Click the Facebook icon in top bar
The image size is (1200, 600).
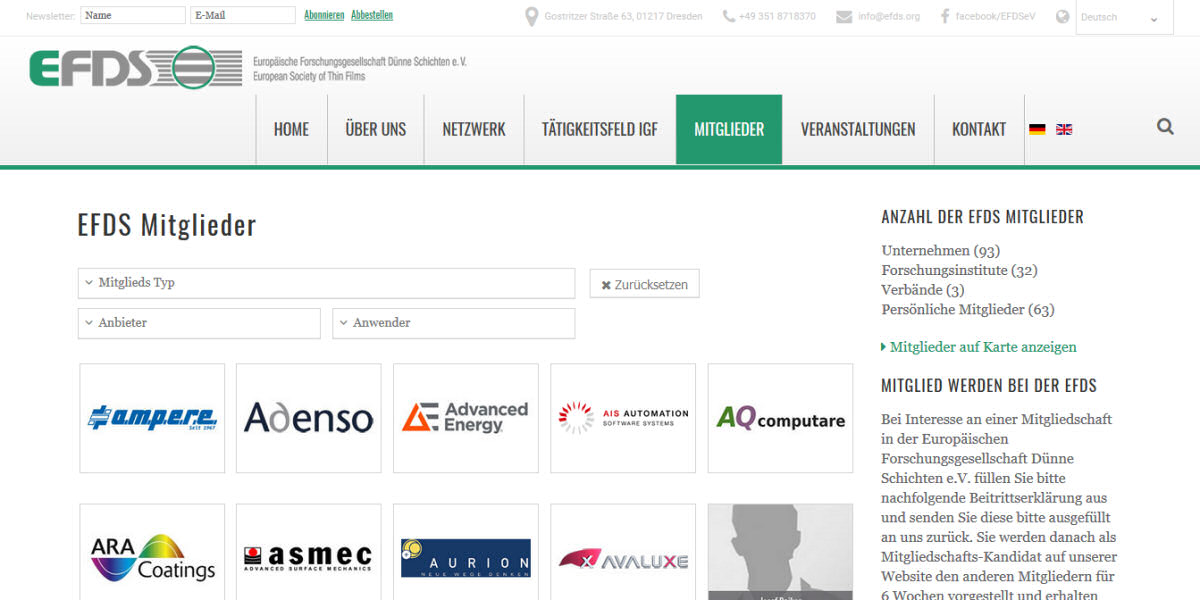(944, 16)
